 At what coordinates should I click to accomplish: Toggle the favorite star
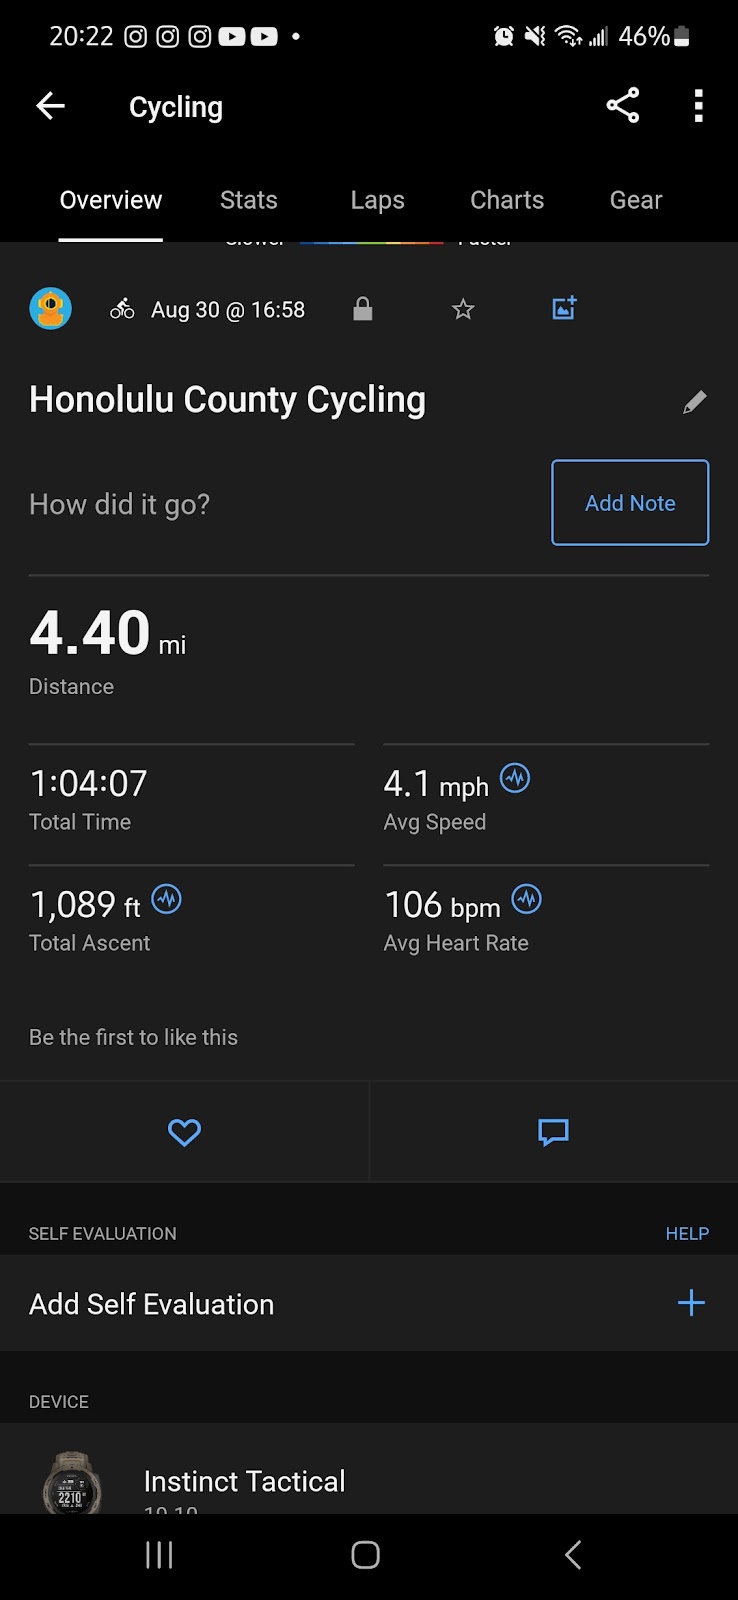click(463, 309)
